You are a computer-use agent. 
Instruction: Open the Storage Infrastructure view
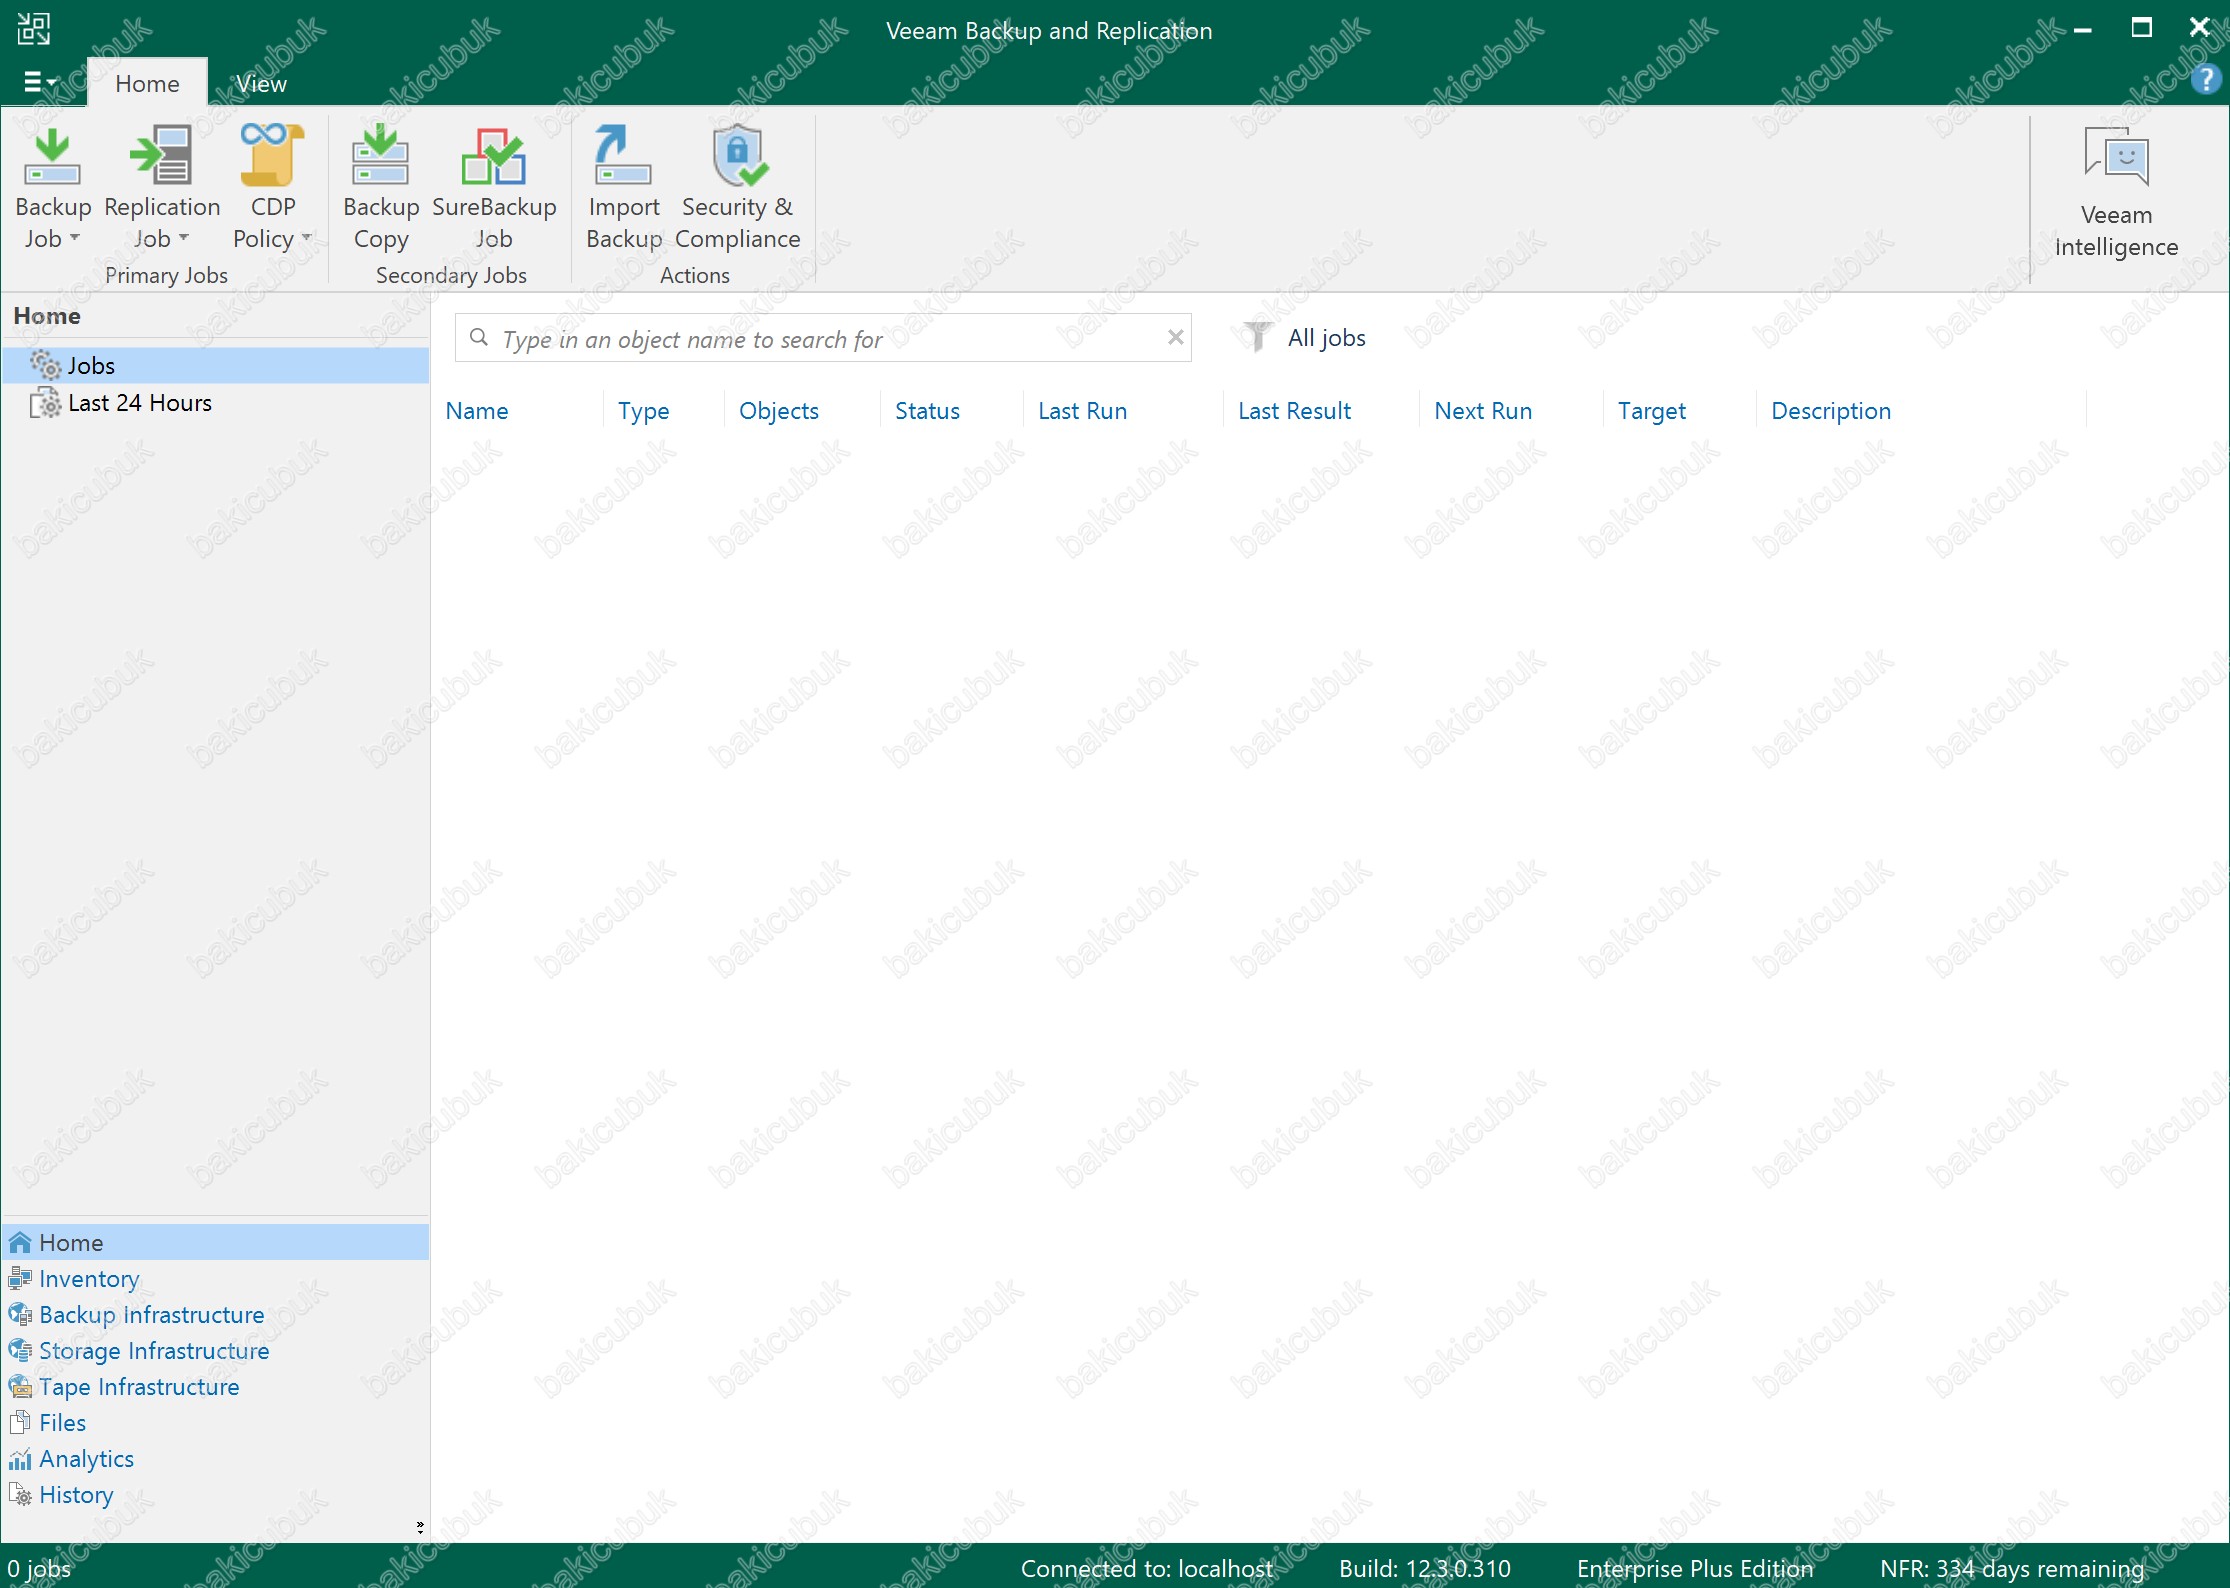pyautogui.click(x=154, y=1351)
